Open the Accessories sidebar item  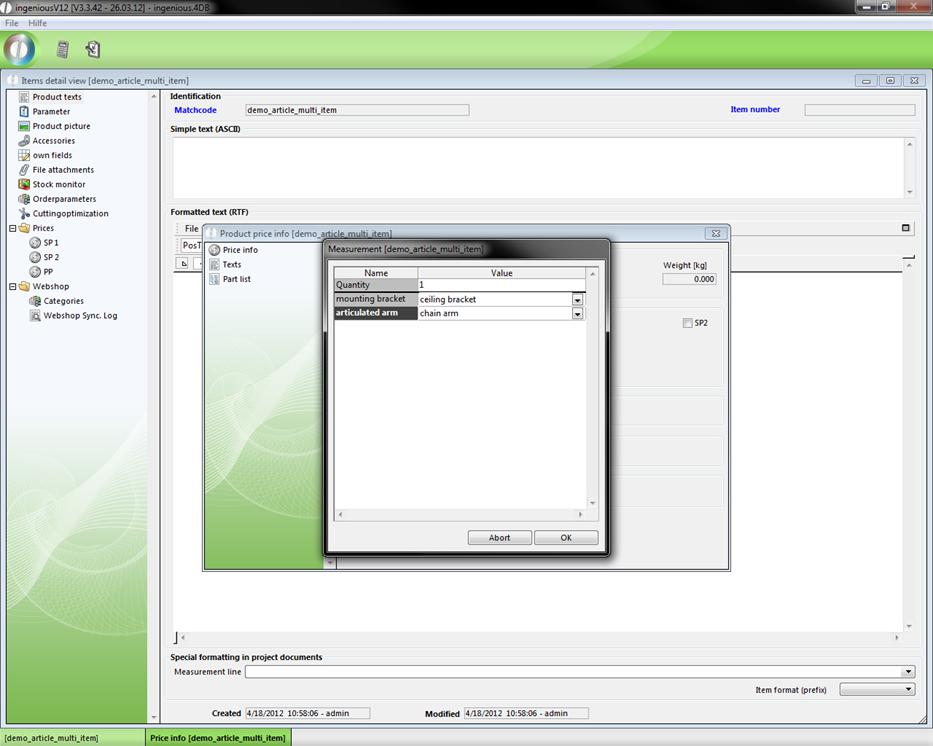53,141
